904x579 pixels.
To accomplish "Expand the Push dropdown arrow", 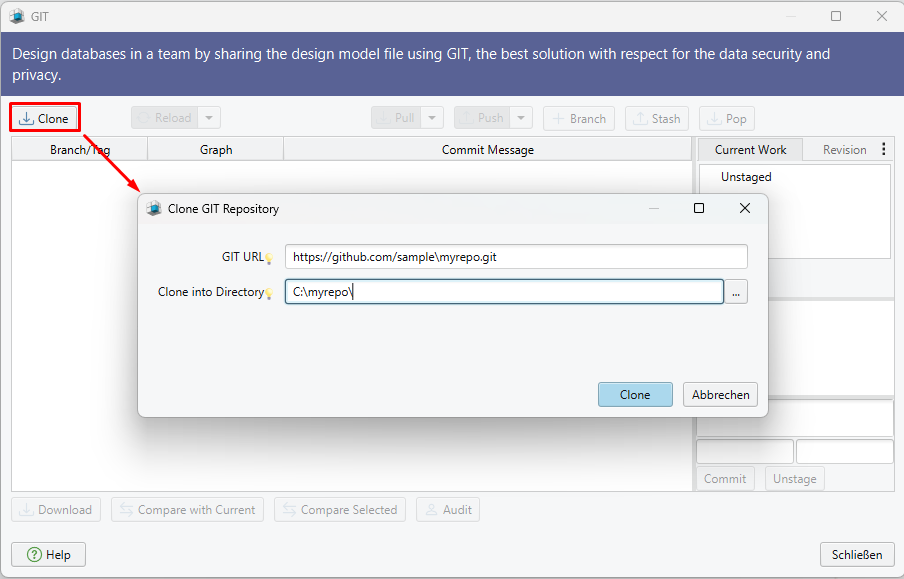I will tap(521, 118).
